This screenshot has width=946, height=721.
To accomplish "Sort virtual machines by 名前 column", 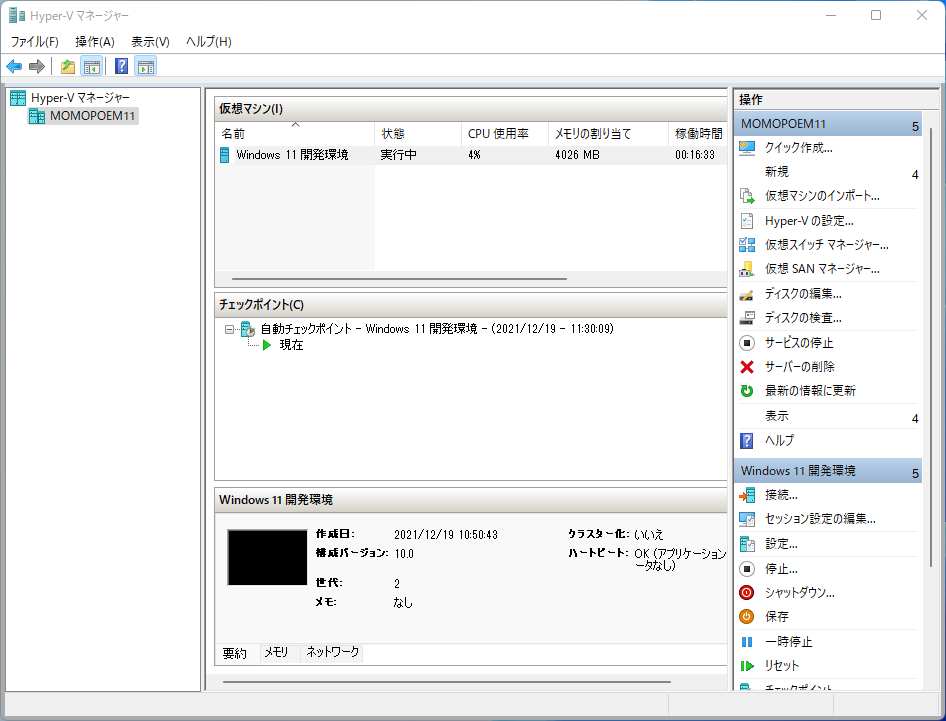I will point(294,134).
